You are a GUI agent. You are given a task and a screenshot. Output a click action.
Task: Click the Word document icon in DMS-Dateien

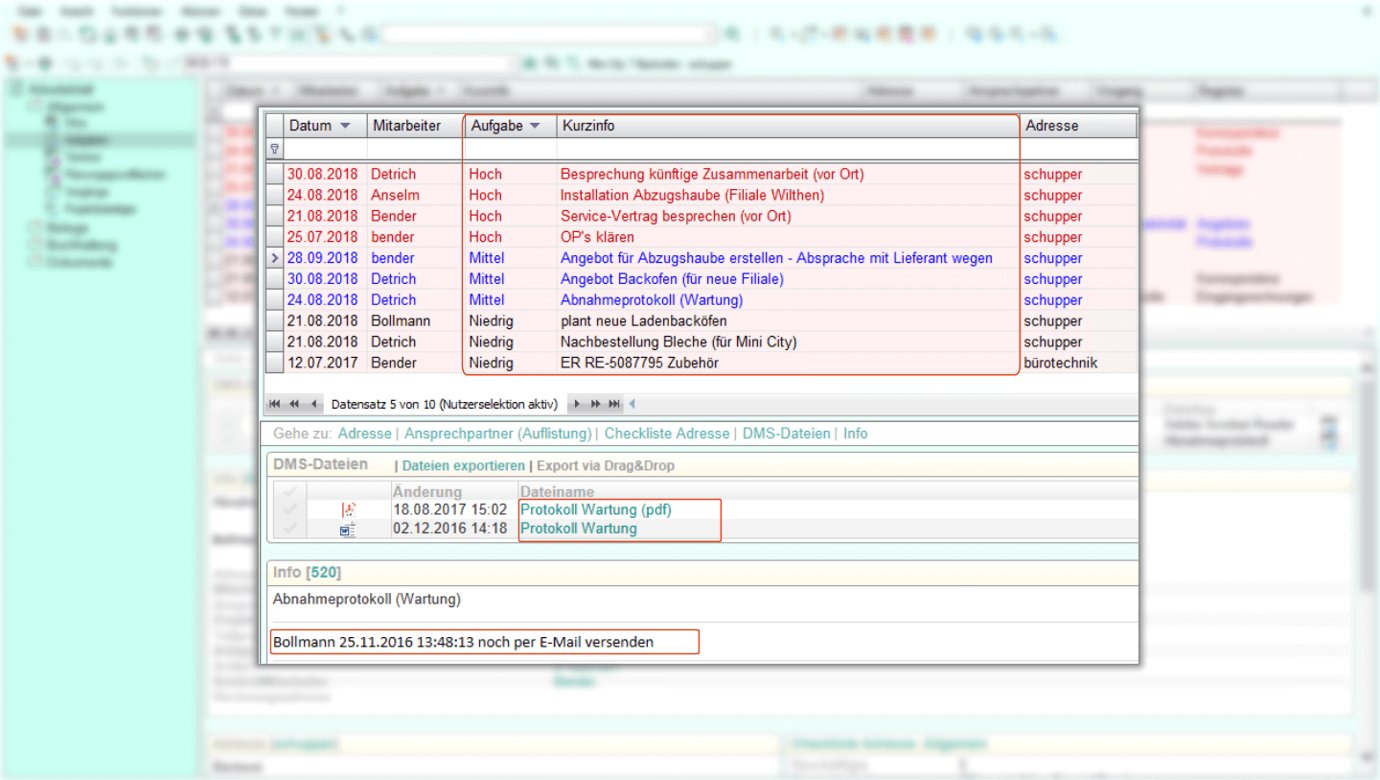click(x=347, y=529)
